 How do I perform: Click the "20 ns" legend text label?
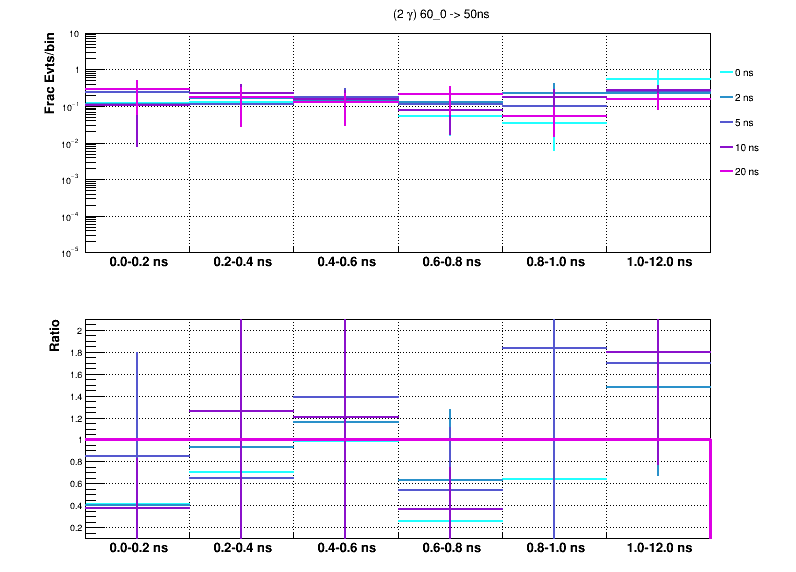(749, 171)
